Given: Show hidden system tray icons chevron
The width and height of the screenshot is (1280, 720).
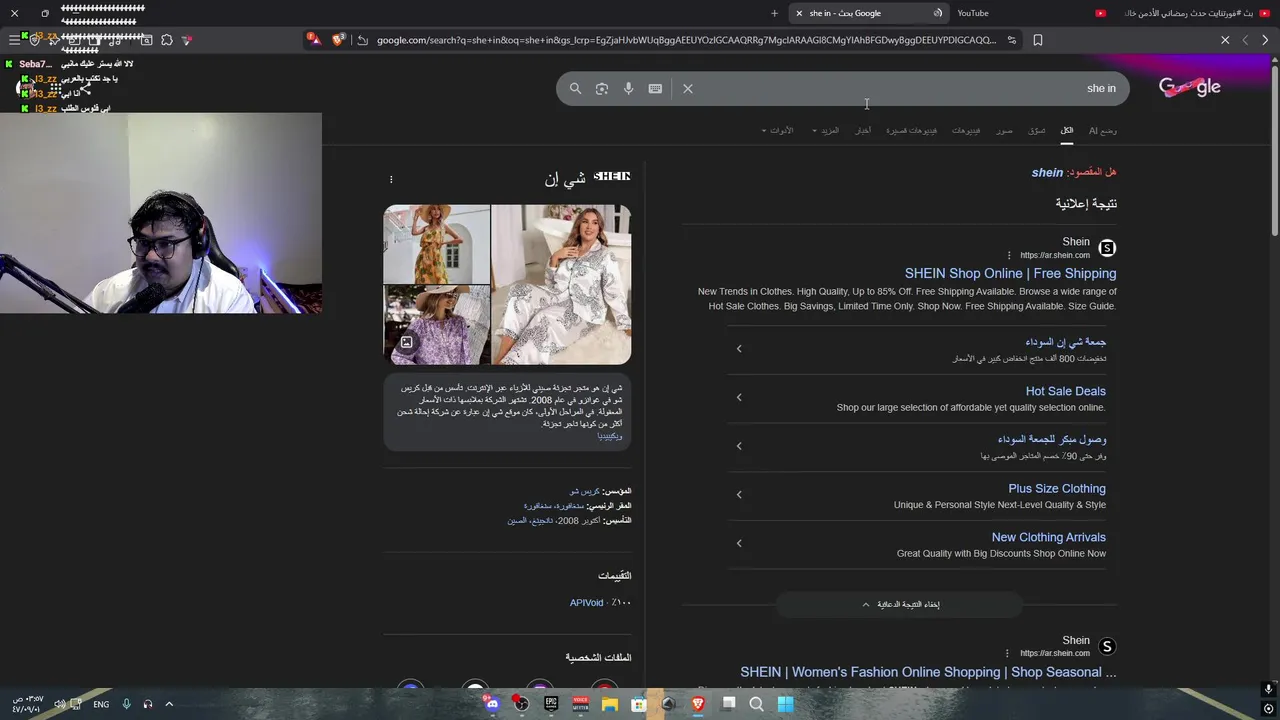Looking at the screenshot, I should click(x=169, y=704).
